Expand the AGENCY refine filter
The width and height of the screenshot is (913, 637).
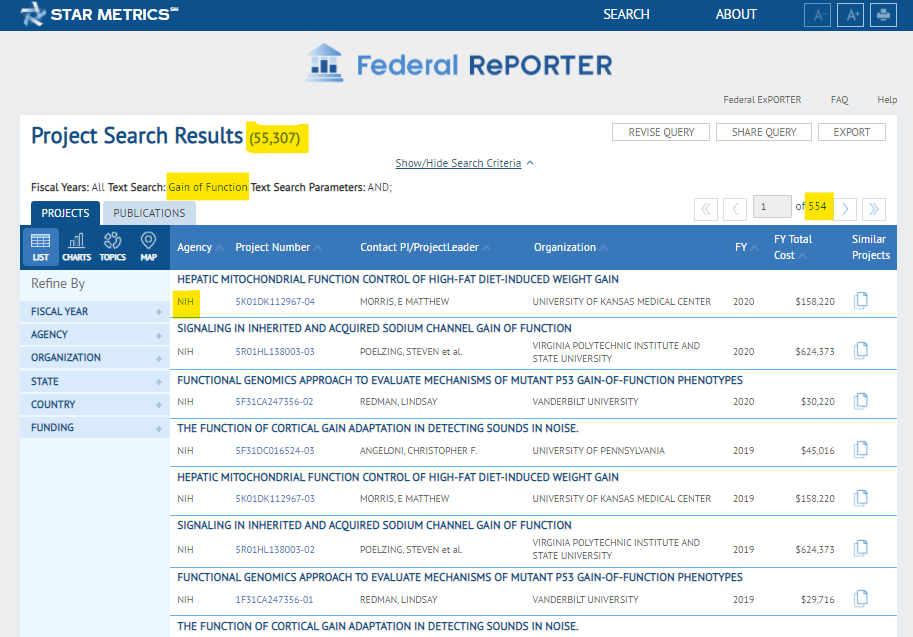click(x=94, y=335)
